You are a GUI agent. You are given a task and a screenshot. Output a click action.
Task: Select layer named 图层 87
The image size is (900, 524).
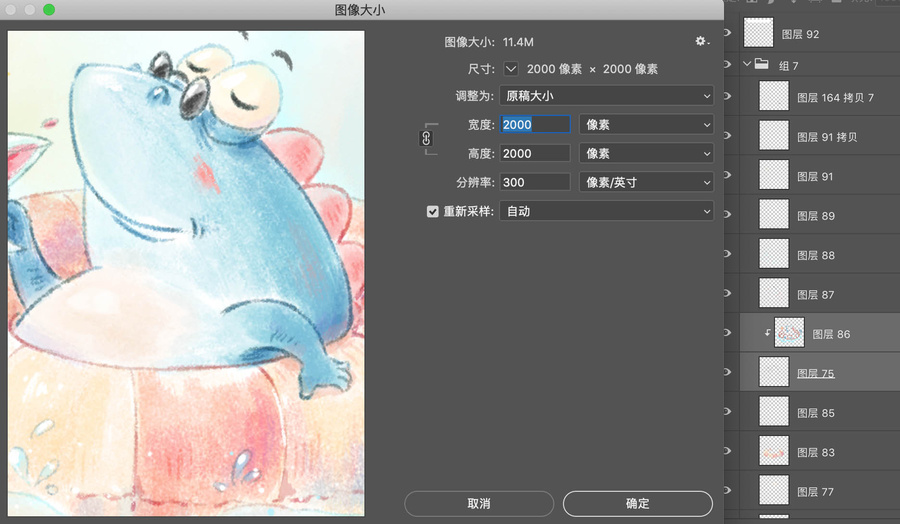tap(815, 295)
